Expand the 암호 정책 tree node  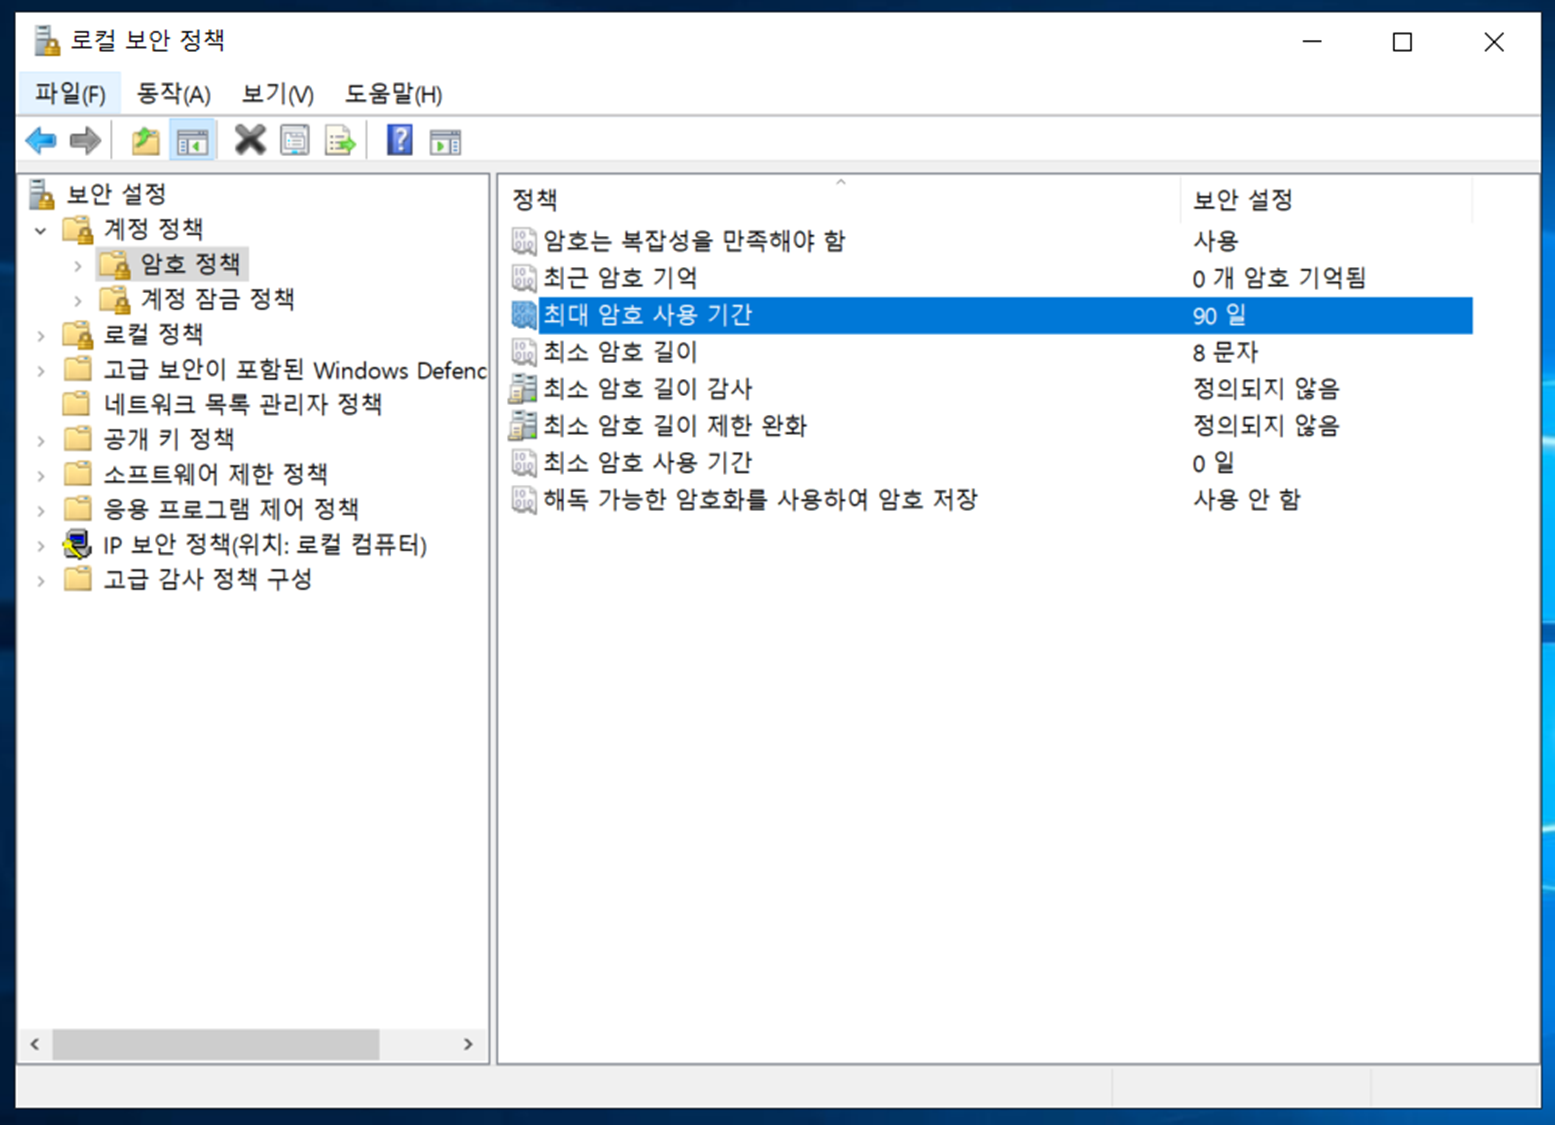point(78,266)
